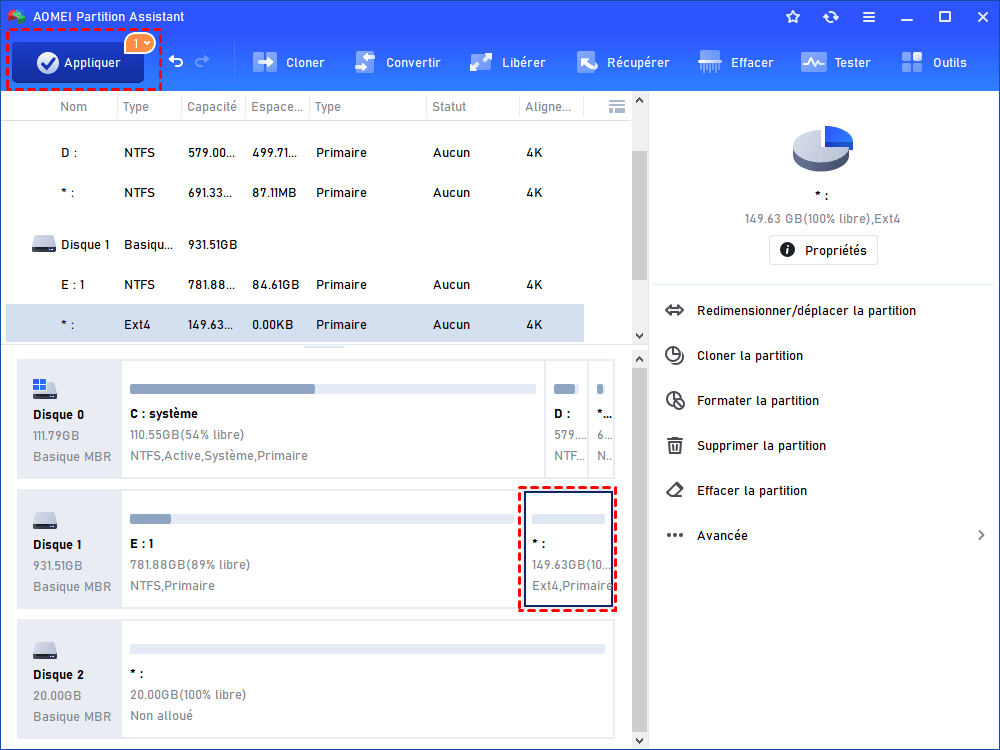The width and height of the screenshot is (1000, 750).
Task: Open pending operations count dropdown
Action: coord(139,43)
